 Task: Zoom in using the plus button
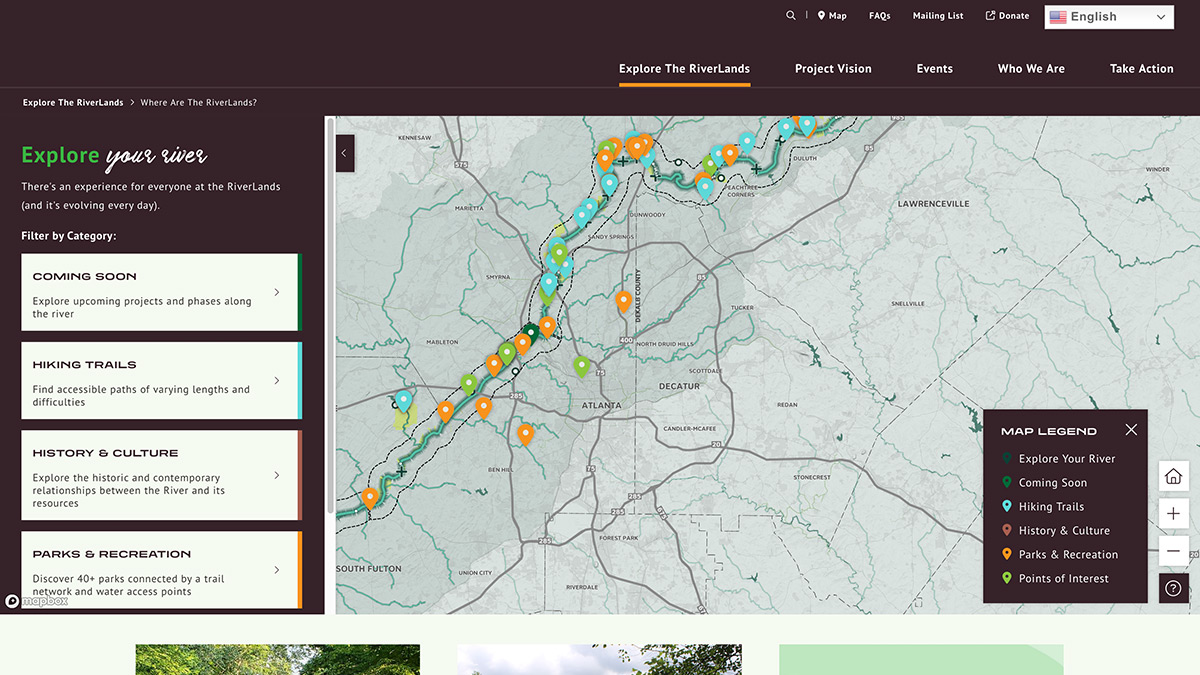(x=1174, y=514)
